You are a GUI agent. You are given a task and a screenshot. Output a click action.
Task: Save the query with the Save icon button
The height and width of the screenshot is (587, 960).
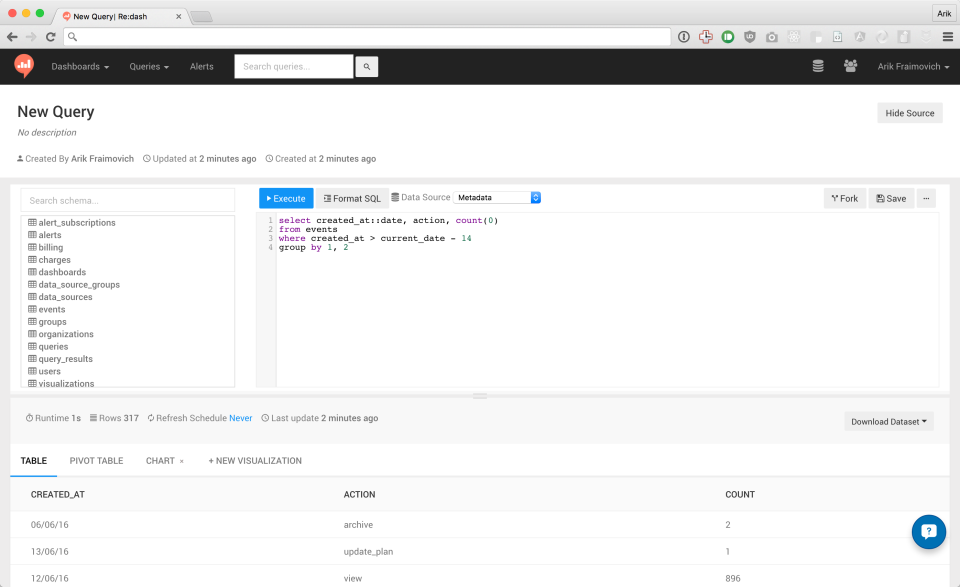tap(890, 198)
